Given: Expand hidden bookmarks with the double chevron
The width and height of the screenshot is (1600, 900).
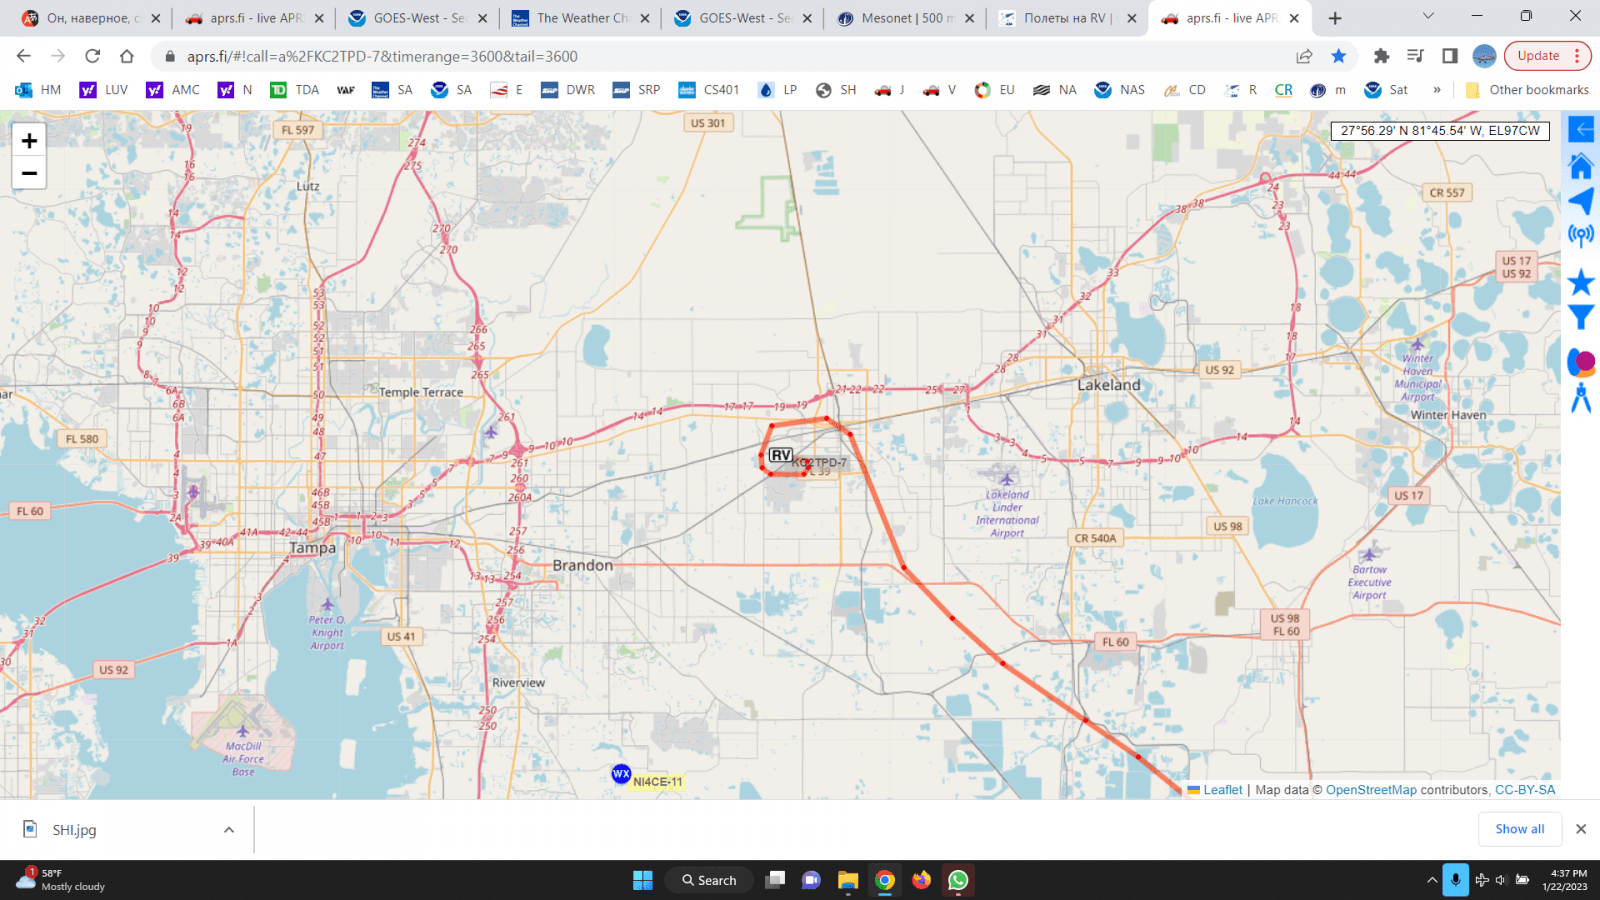Looking at the screenshot, I should point(1437,90).
